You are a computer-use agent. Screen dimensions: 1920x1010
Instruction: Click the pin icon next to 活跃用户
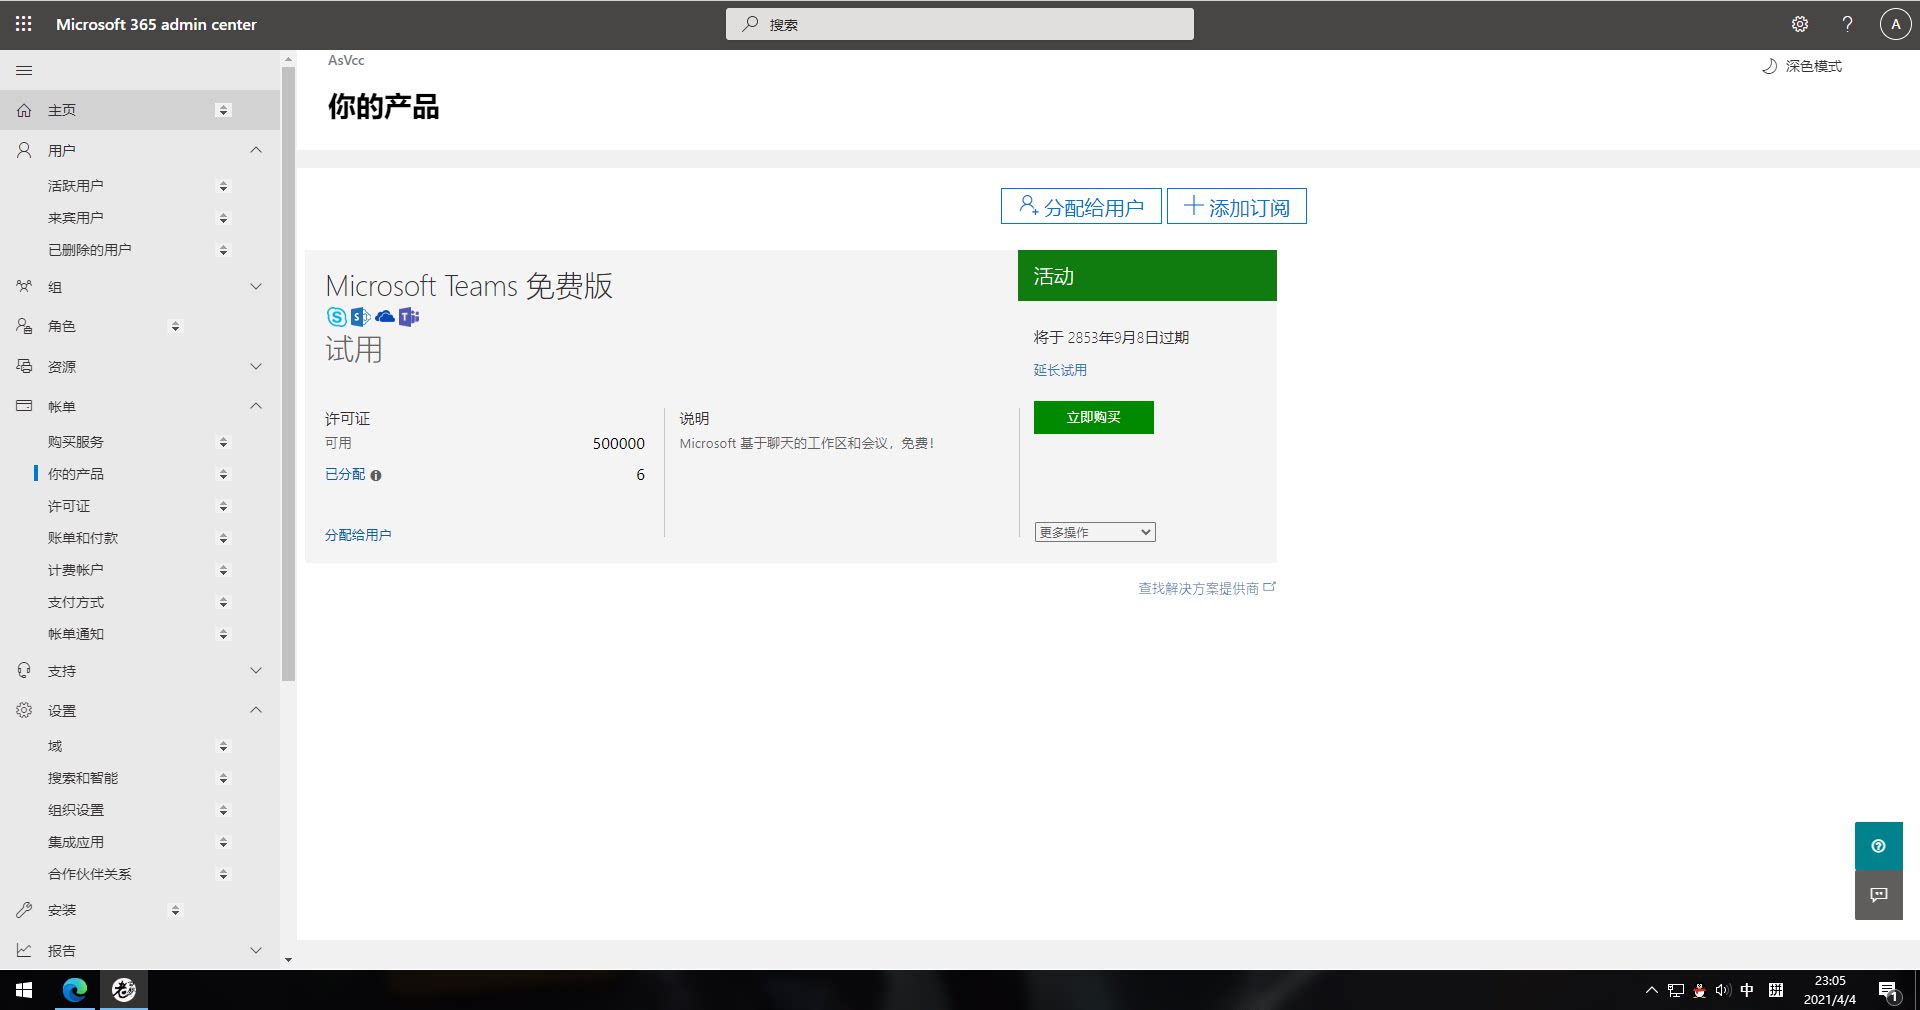(223, 186)
